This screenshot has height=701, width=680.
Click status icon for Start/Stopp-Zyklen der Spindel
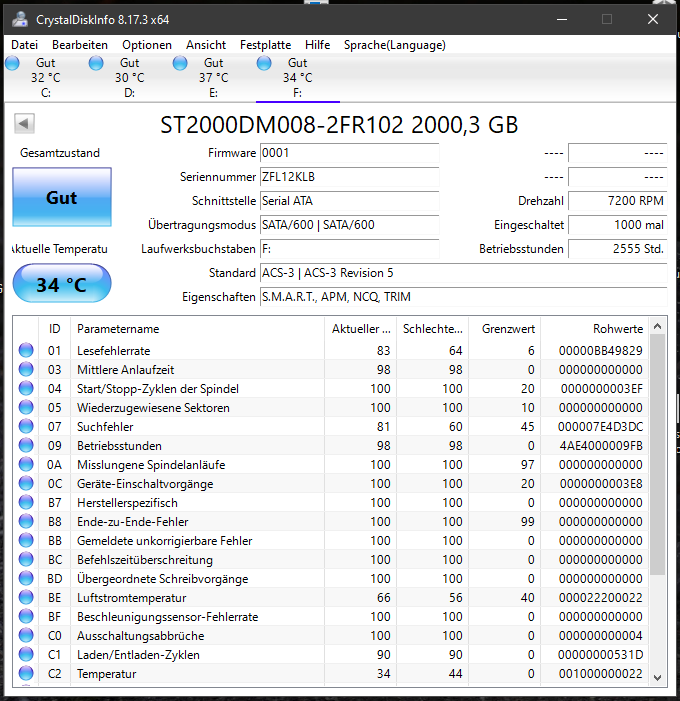[26, 388]
